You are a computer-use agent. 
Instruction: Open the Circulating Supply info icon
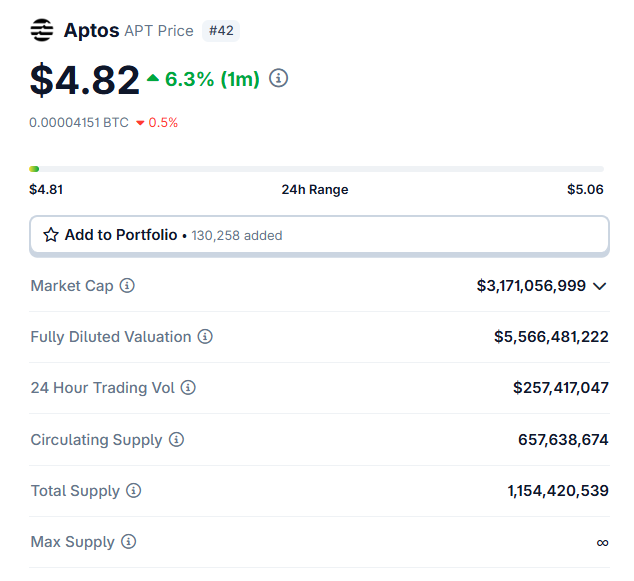(x=176, y=439)
